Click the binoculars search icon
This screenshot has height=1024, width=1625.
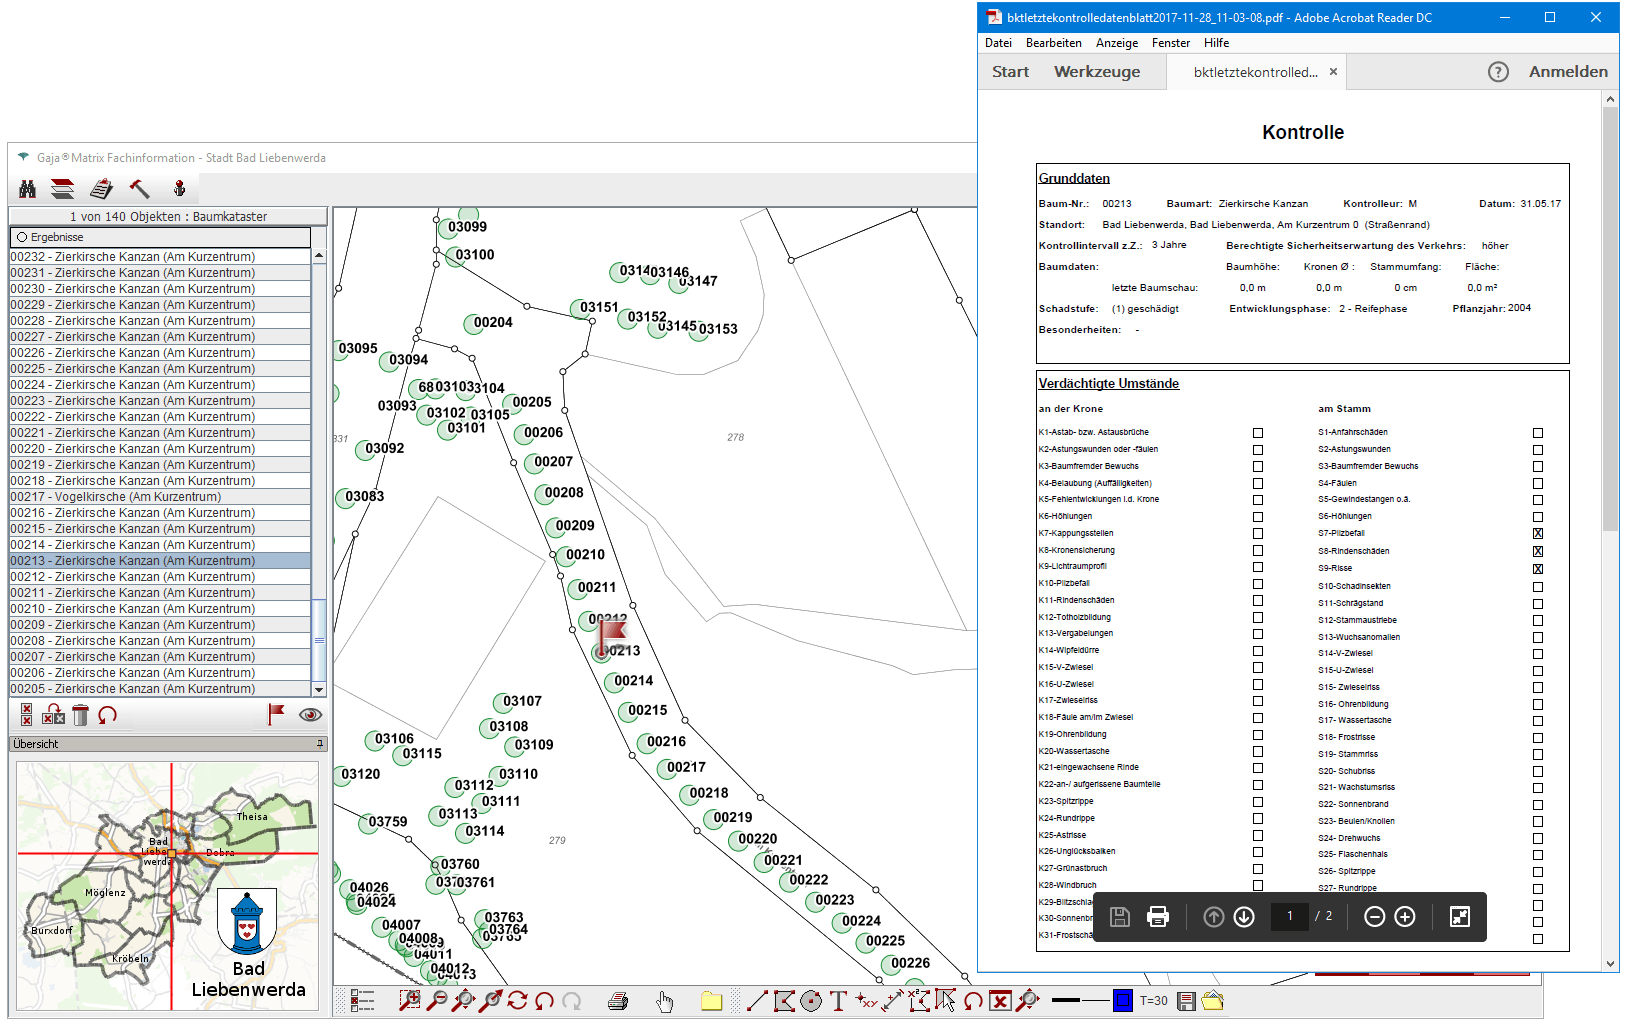[27, 189]
